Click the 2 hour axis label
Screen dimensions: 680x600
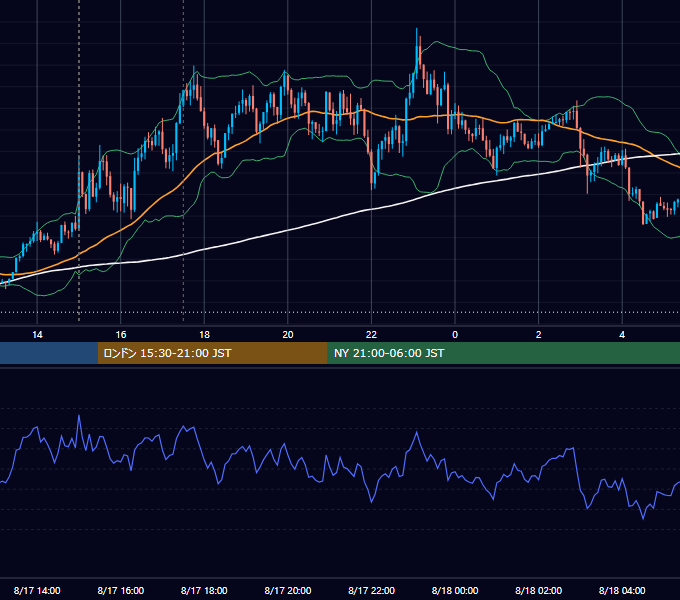pos(539,335)
